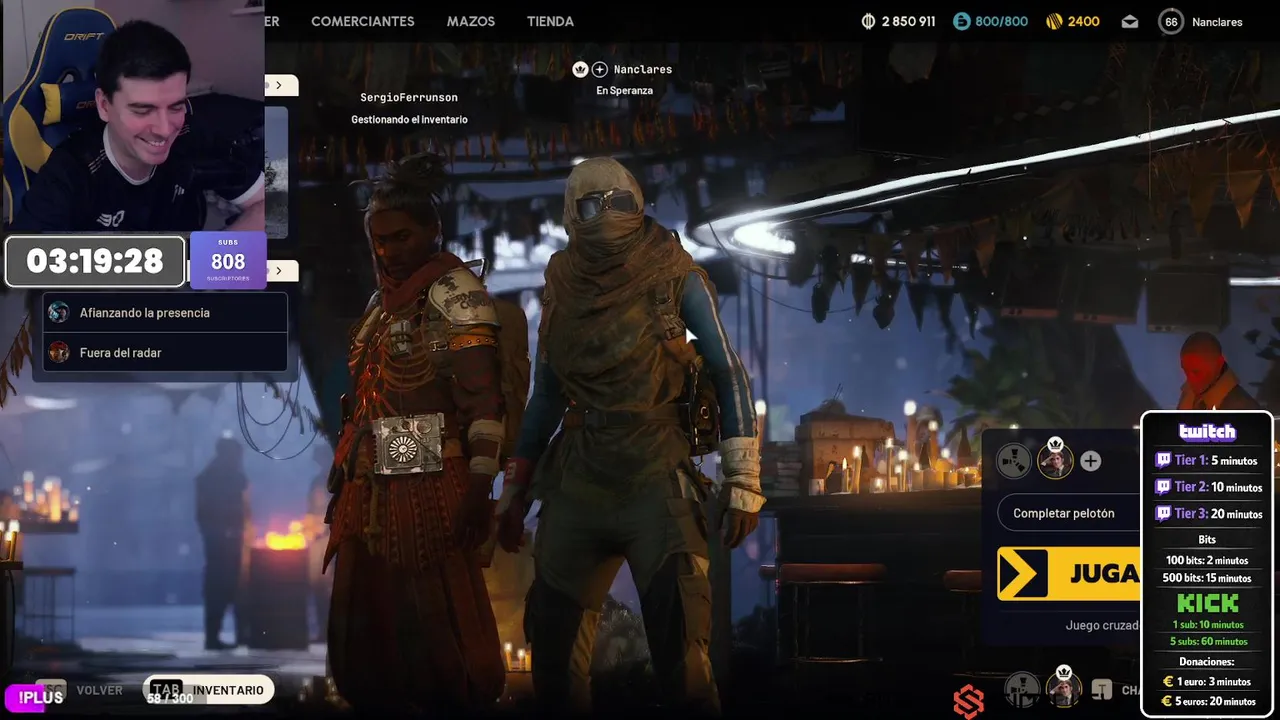
Task: Click the Tier 3 Twitch icon
Action: point(1163,513)
